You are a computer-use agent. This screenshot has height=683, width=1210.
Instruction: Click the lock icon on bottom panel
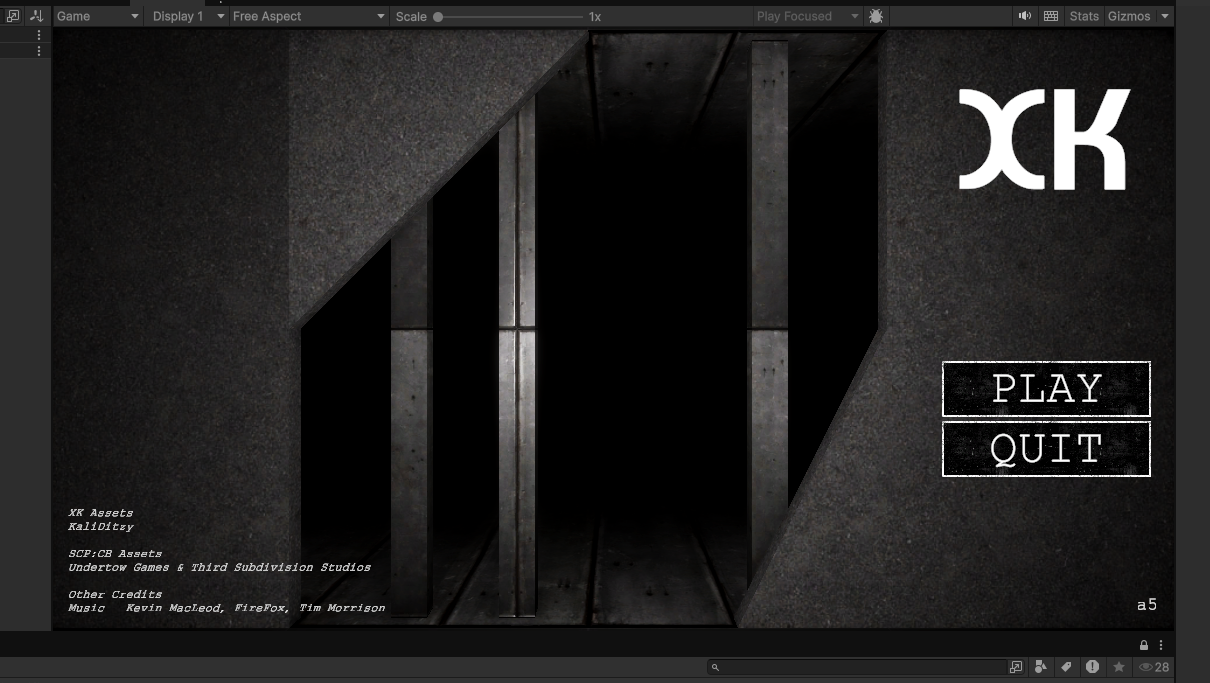pos(1144,645)
